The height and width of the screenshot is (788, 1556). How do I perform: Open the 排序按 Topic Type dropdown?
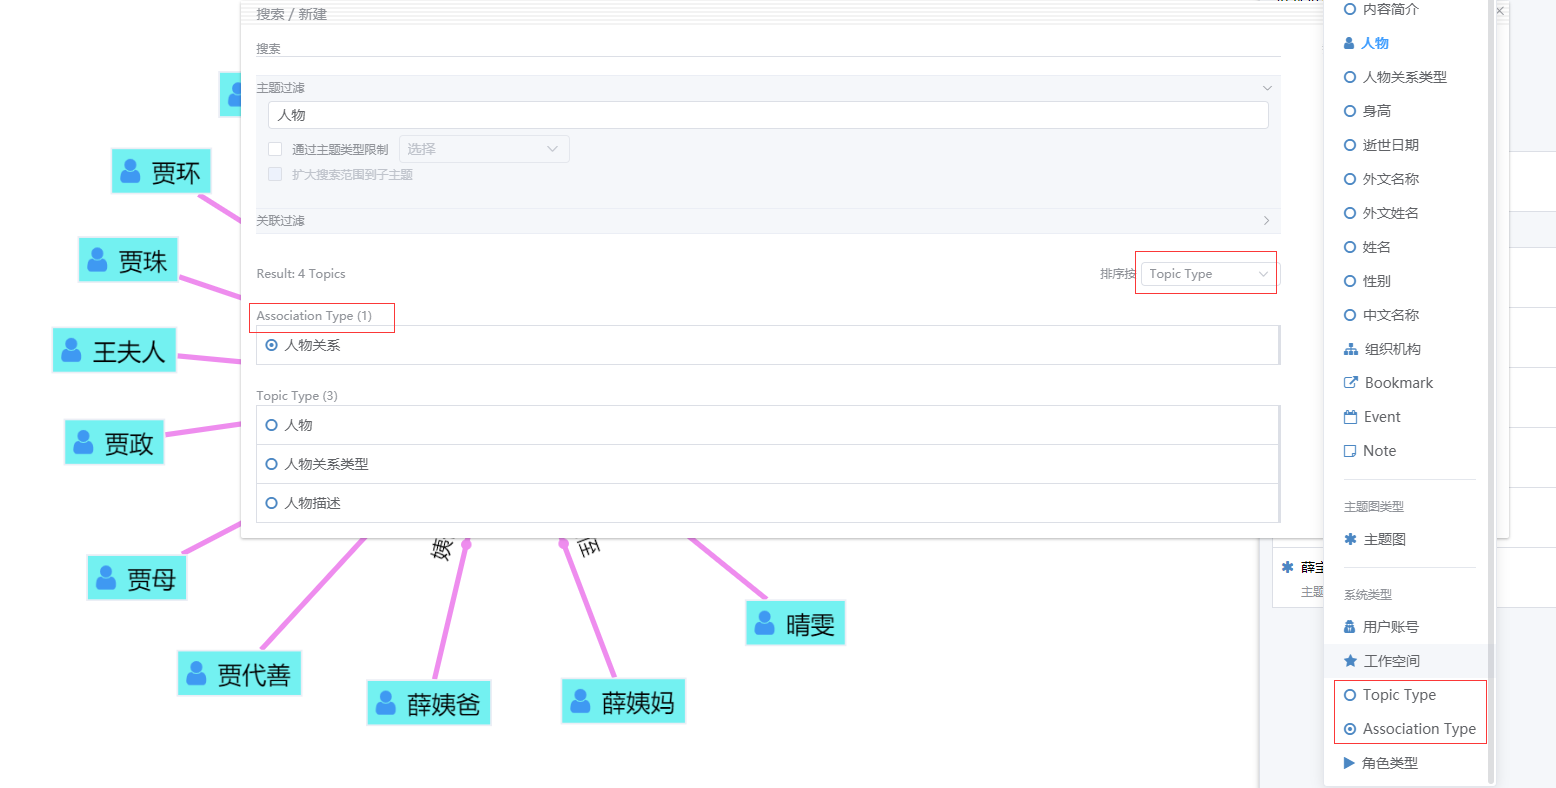pyautogui.click(x=1207, y=274)
